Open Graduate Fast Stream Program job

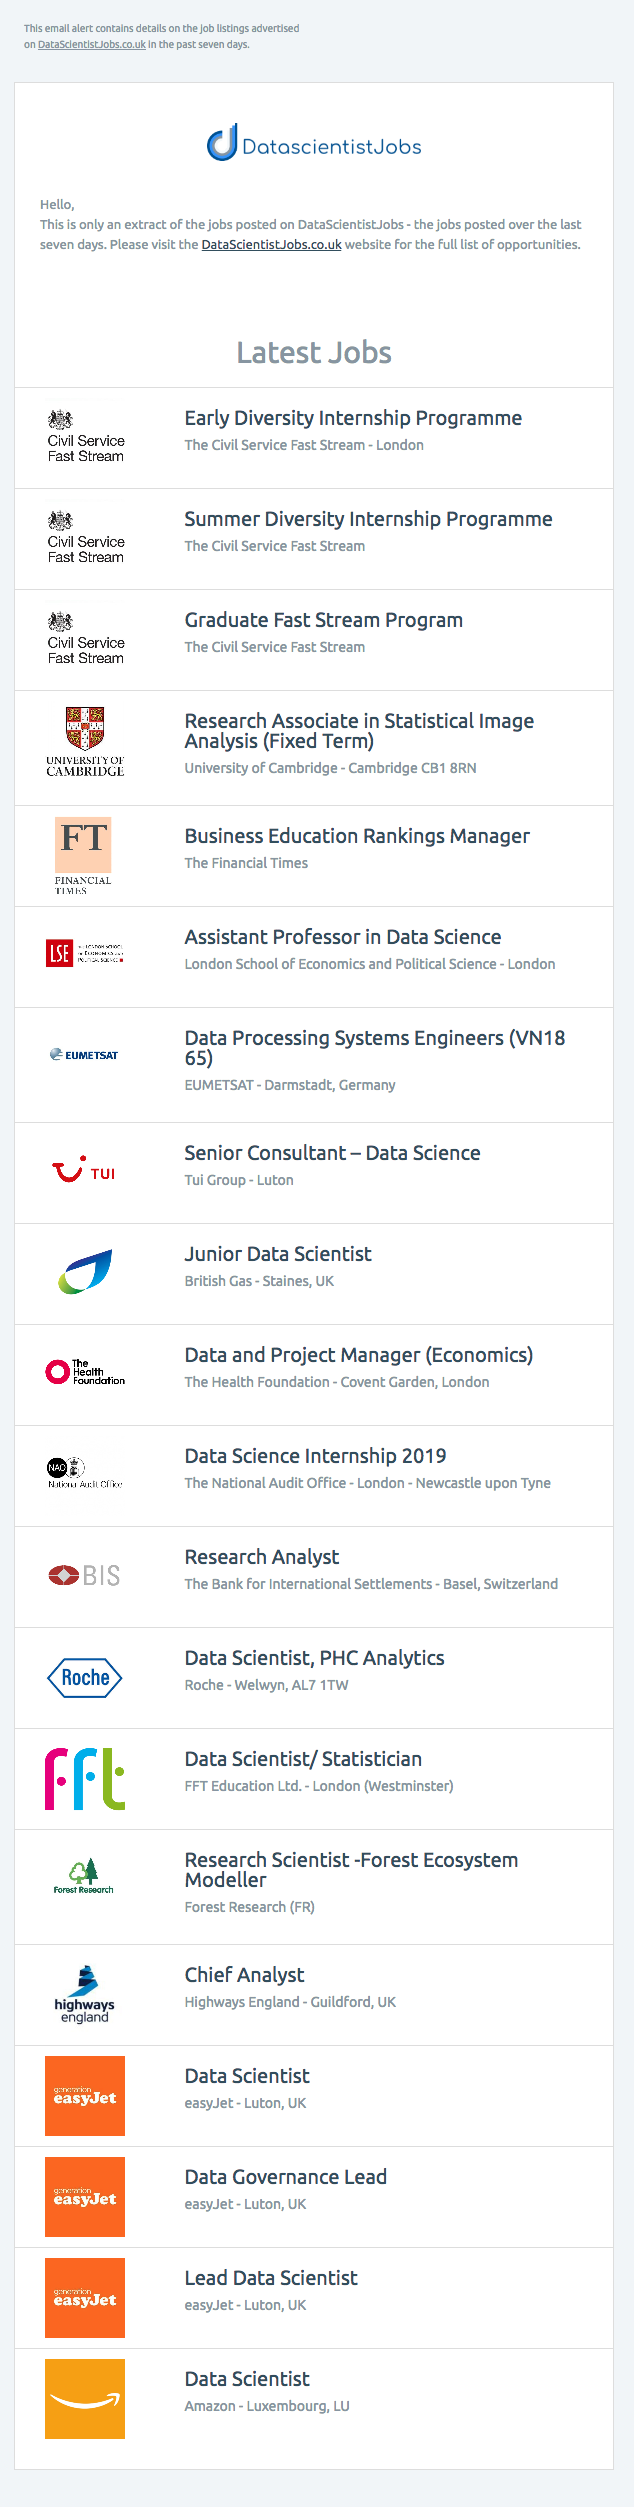coord(324,620)
